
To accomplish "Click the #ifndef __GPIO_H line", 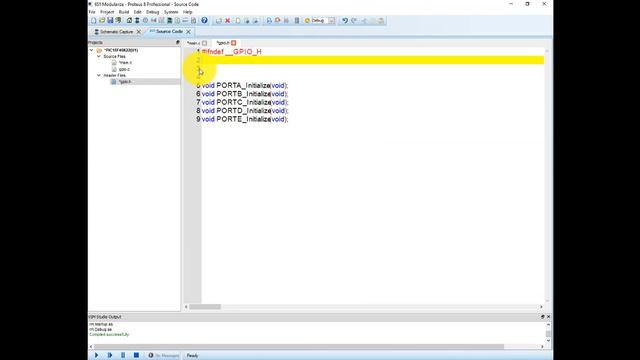I will click(231, 52).
